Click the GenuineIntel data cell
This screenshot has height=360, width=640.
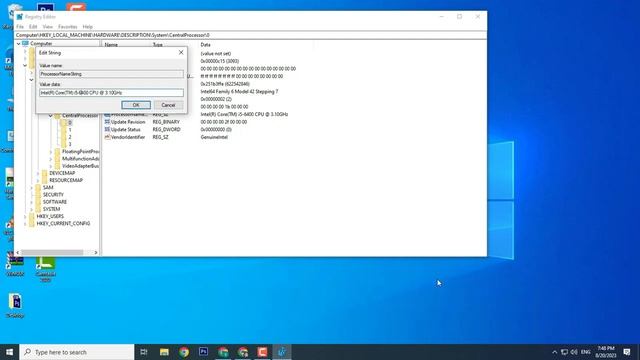214,137
